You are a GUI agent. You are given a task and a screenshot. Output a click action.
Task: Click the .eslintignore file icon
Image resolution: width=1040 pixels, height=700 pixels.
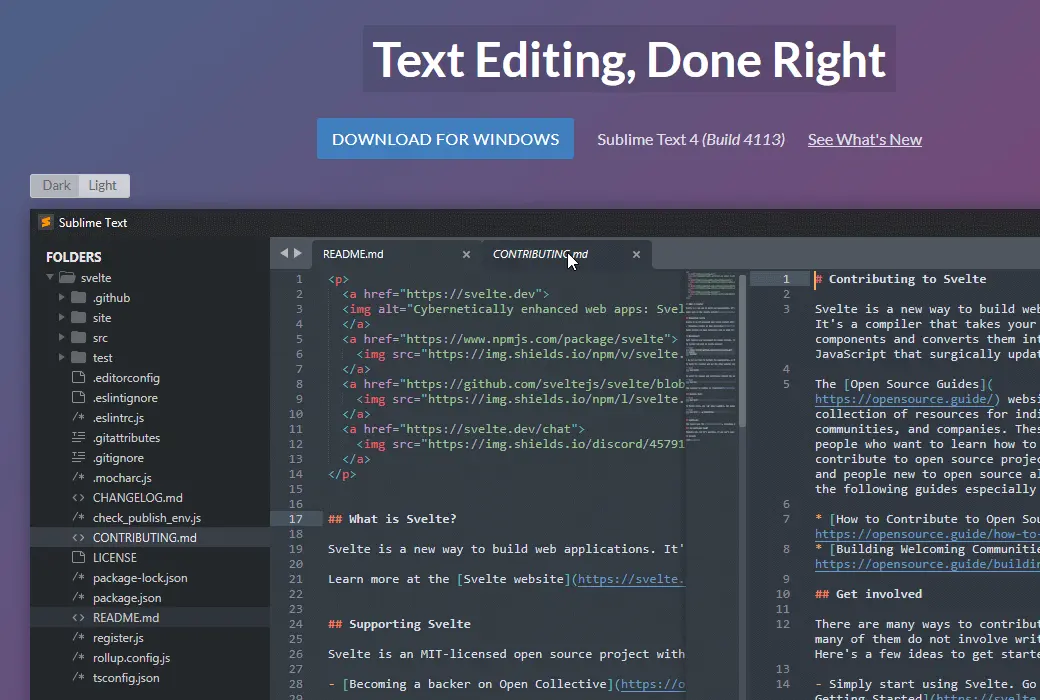click(78, 397)
